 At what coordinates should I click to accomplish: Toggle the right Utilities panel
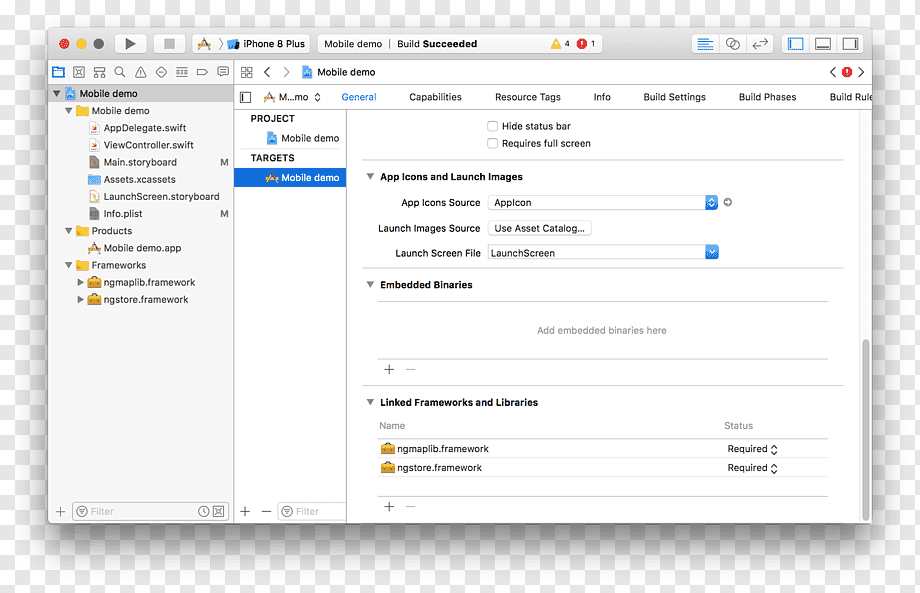coord(850,44)
